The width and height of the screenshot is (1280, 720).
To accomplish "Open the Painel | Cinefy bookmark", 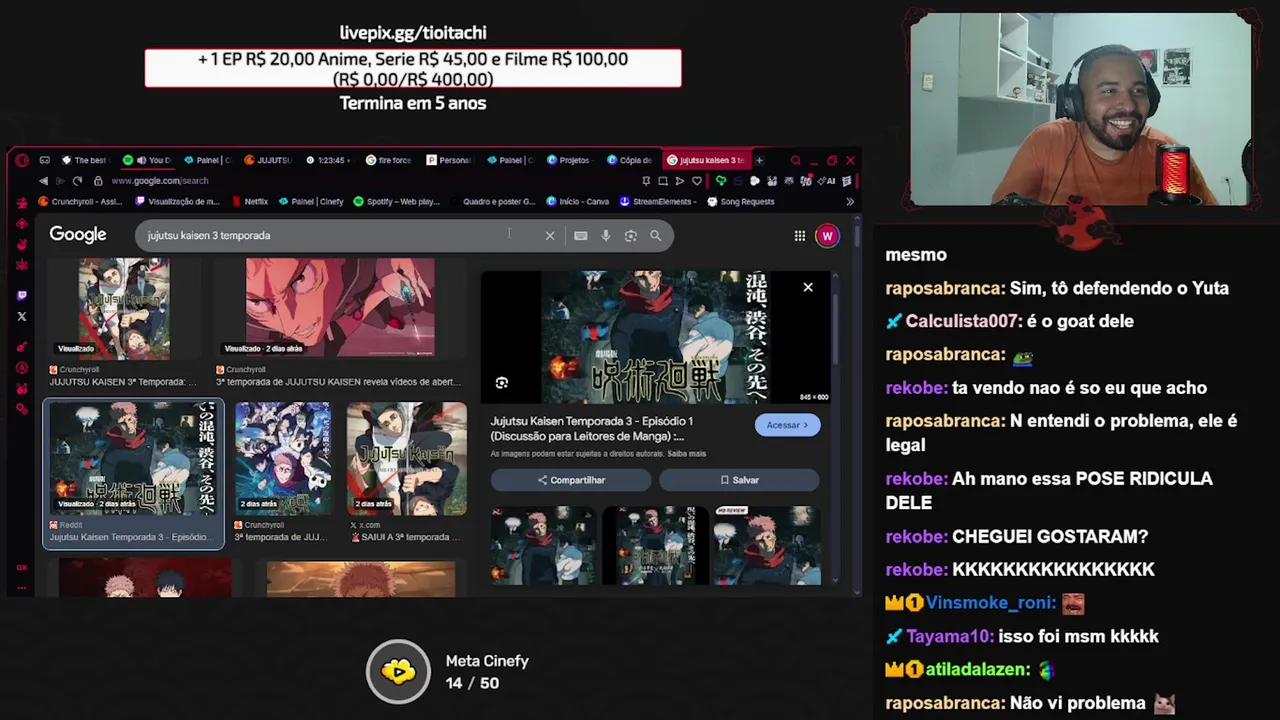I will tap(311, 201).
